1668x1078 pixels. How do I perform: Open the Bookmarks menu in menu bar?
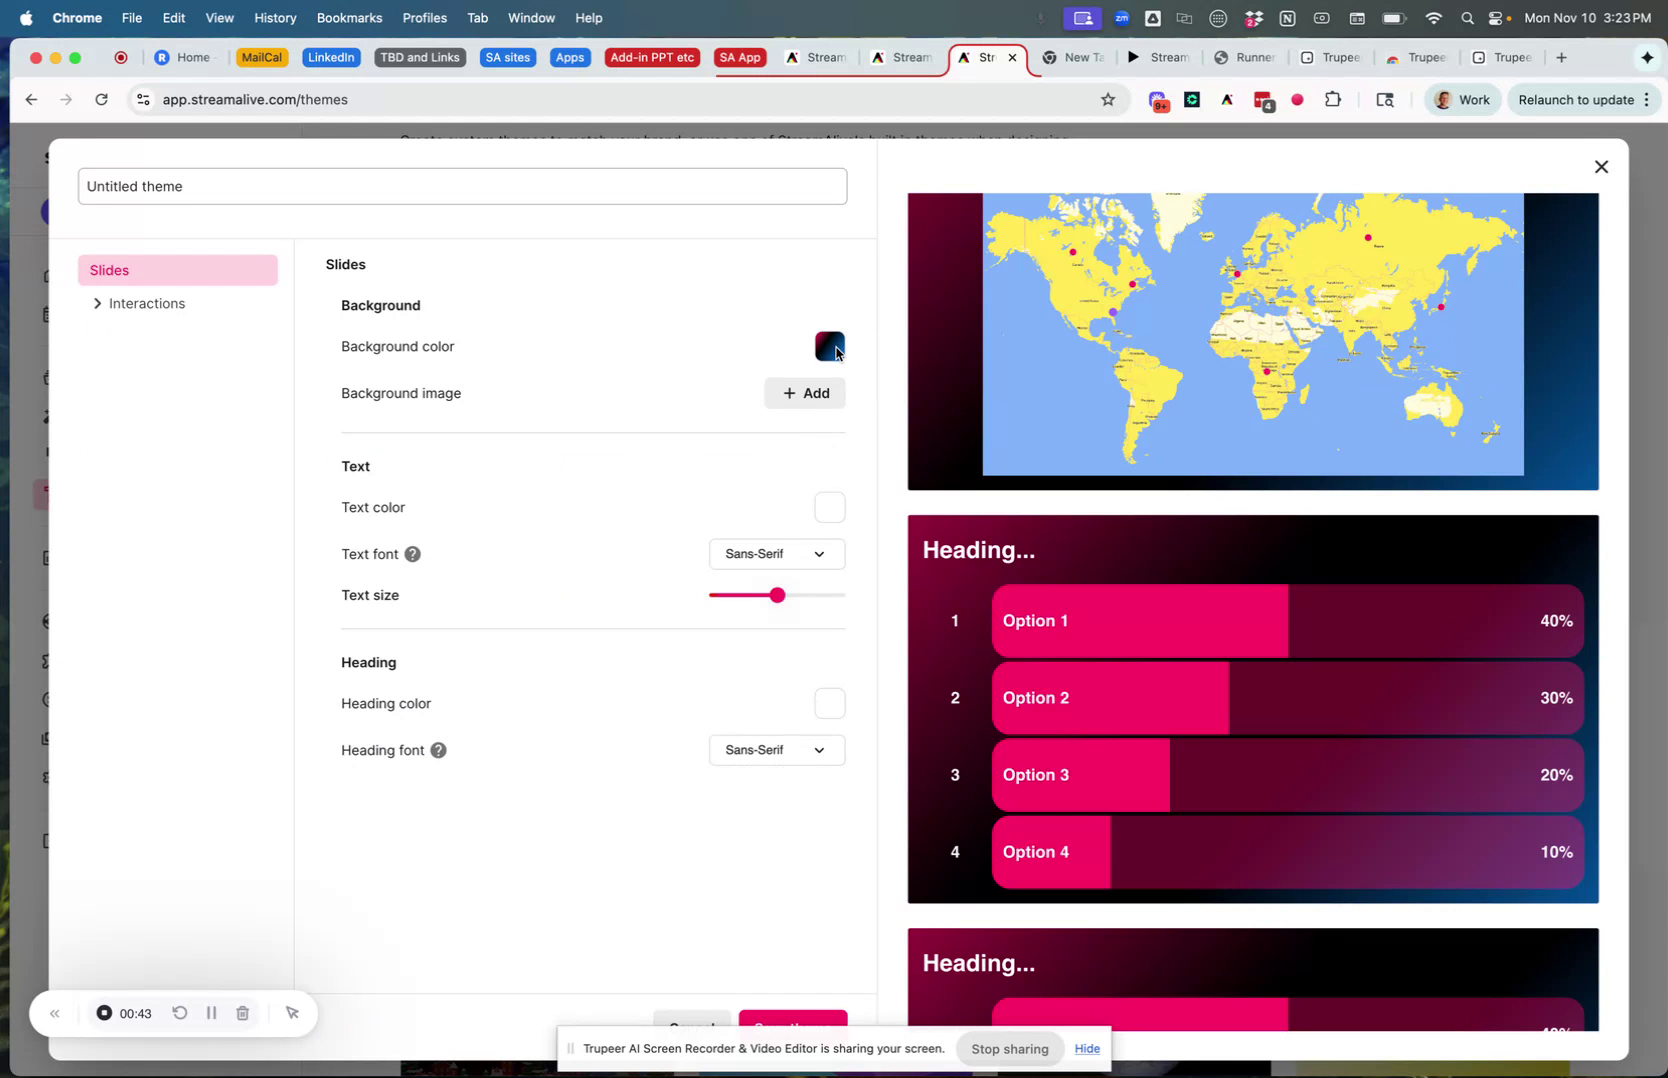349,17
